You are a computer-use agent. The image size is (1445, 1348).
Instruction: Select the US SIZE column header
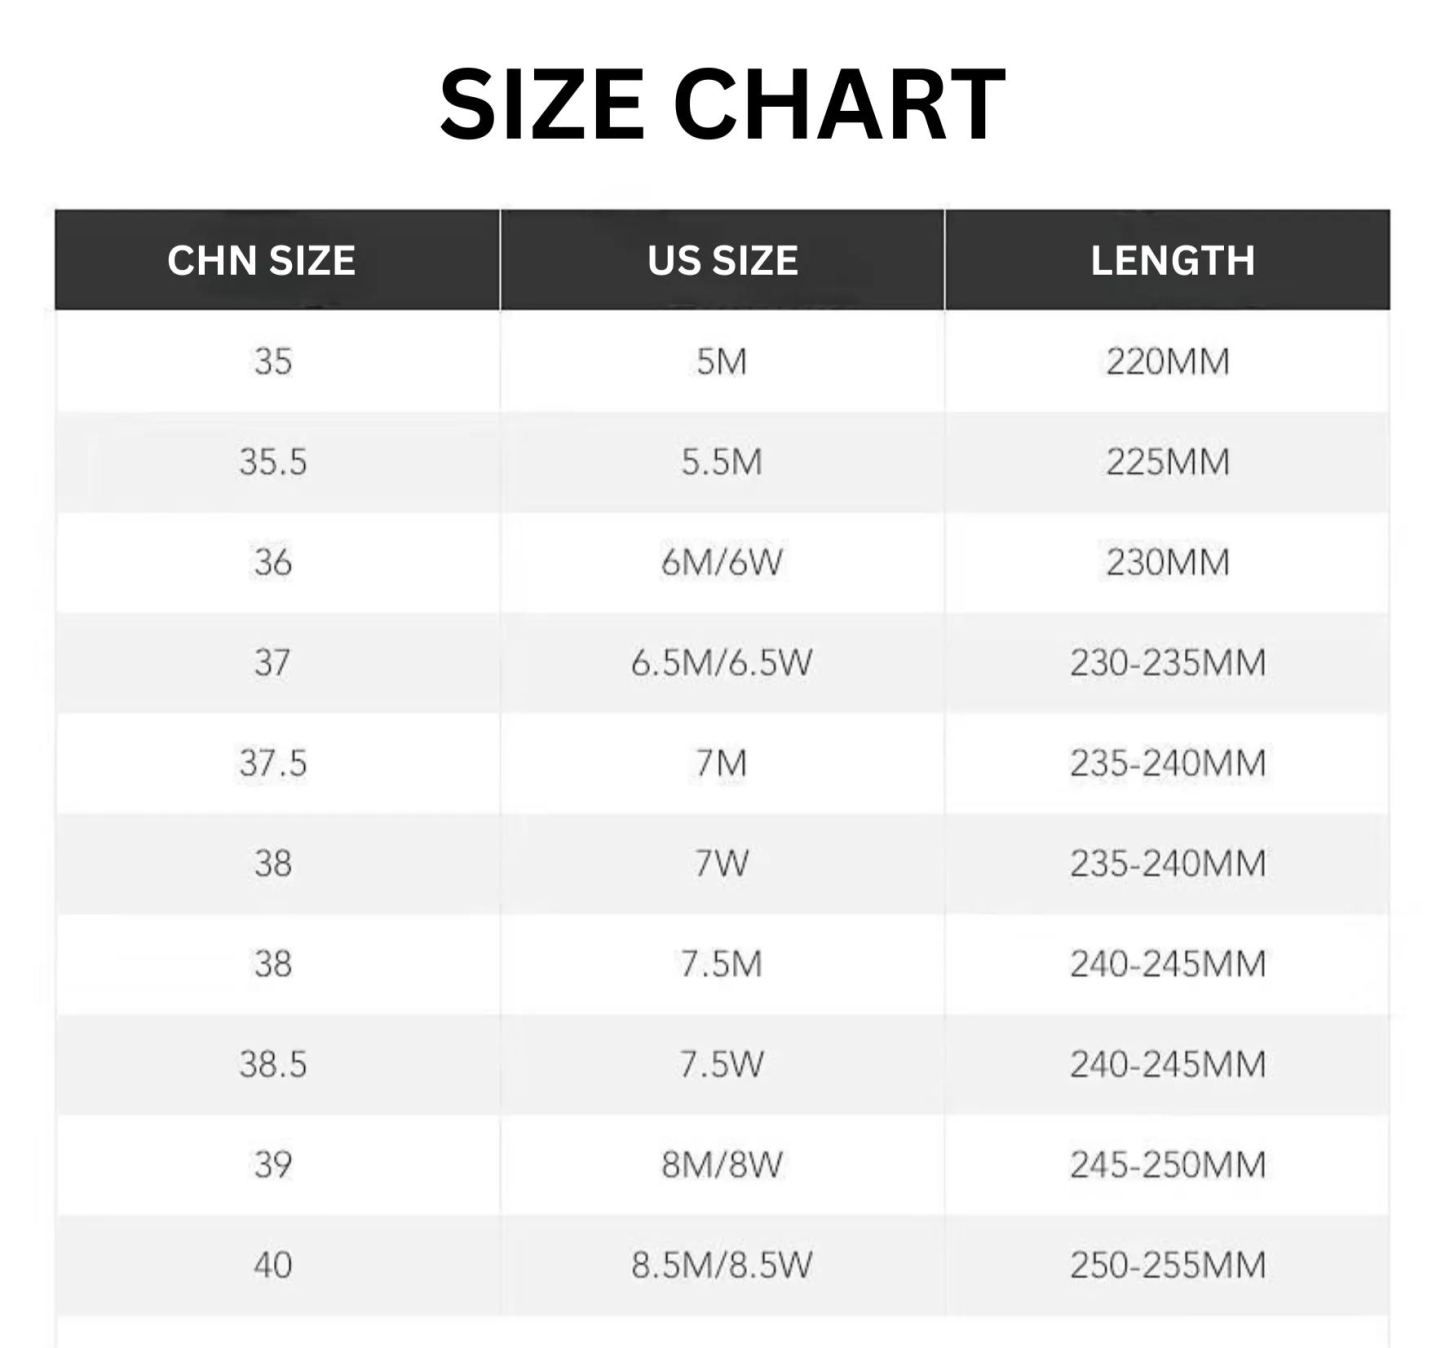pyautogui.click(x=722, y=261)
